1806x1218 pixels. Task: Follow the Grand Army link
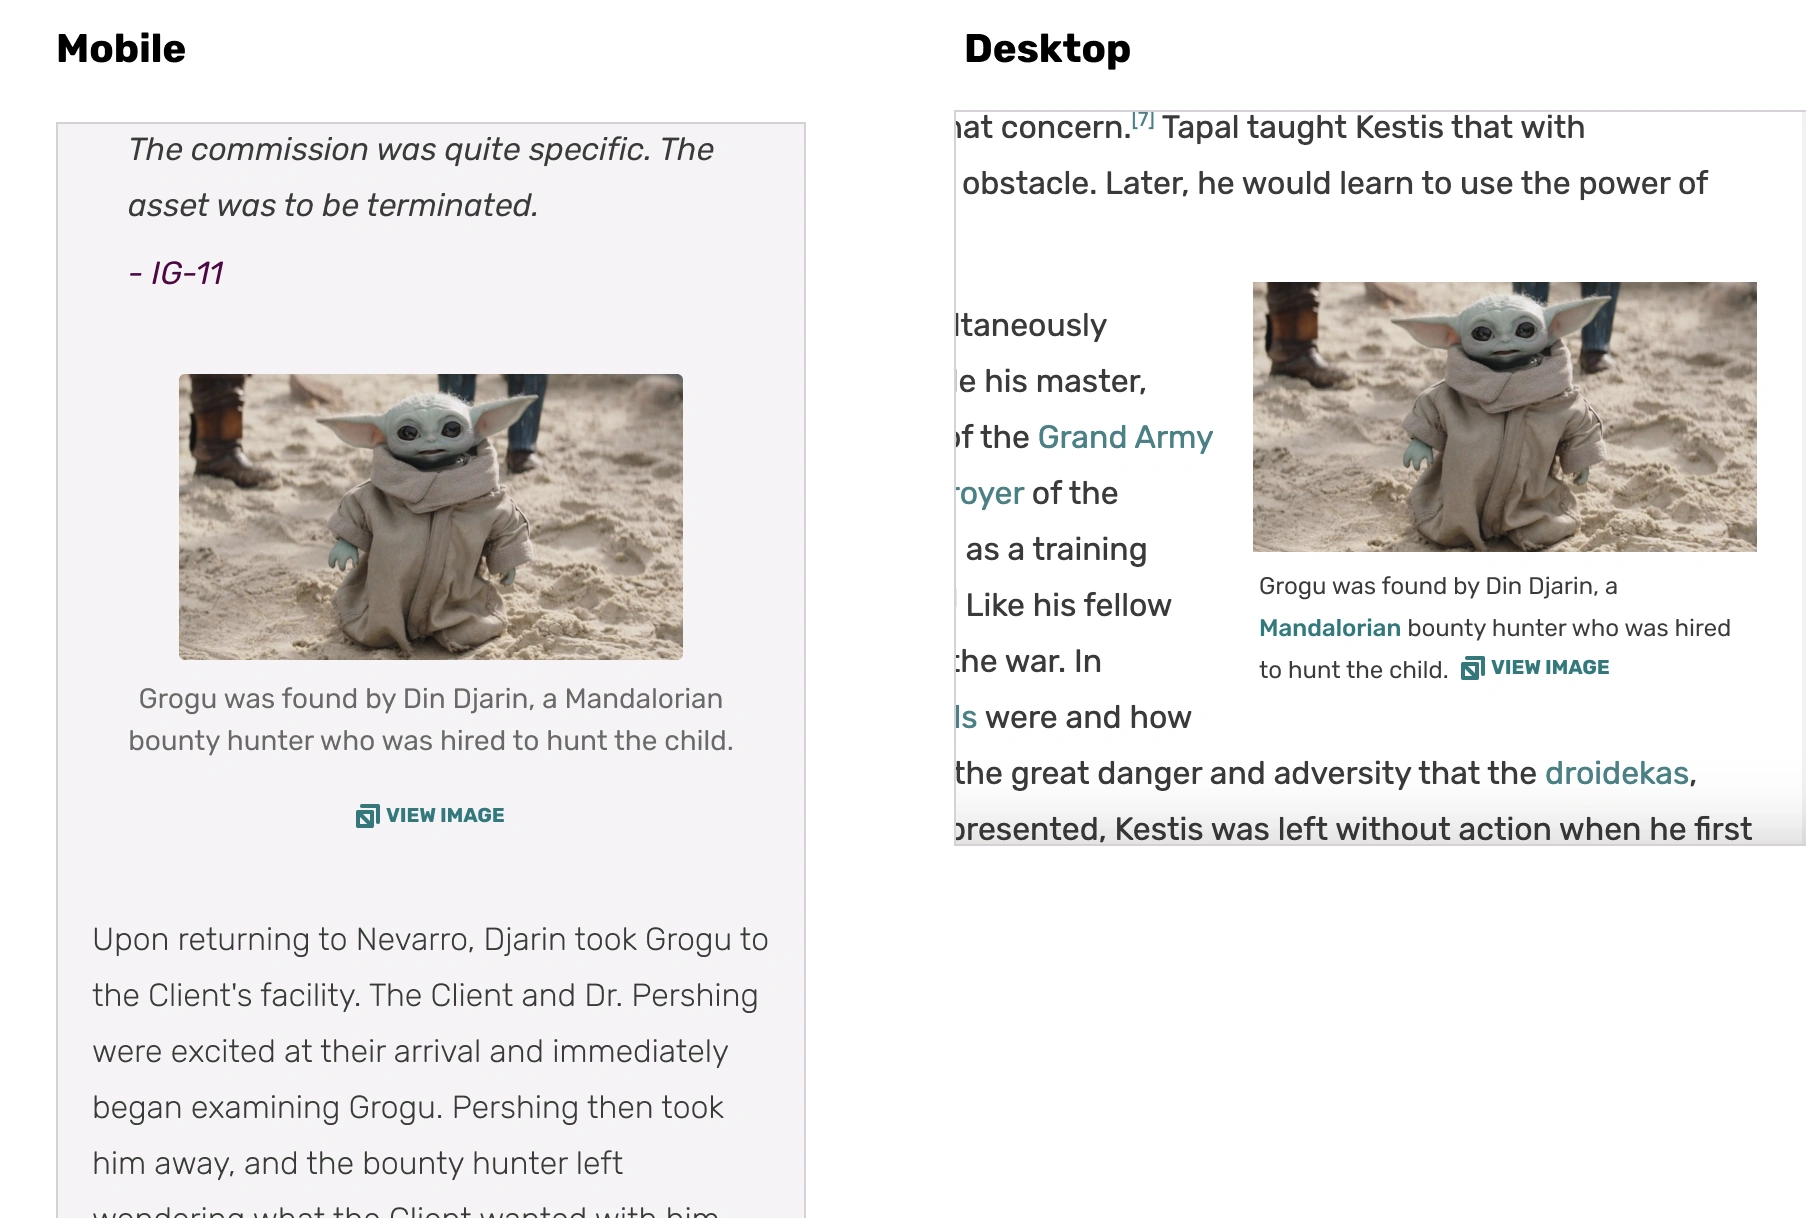pos(1125,437)
